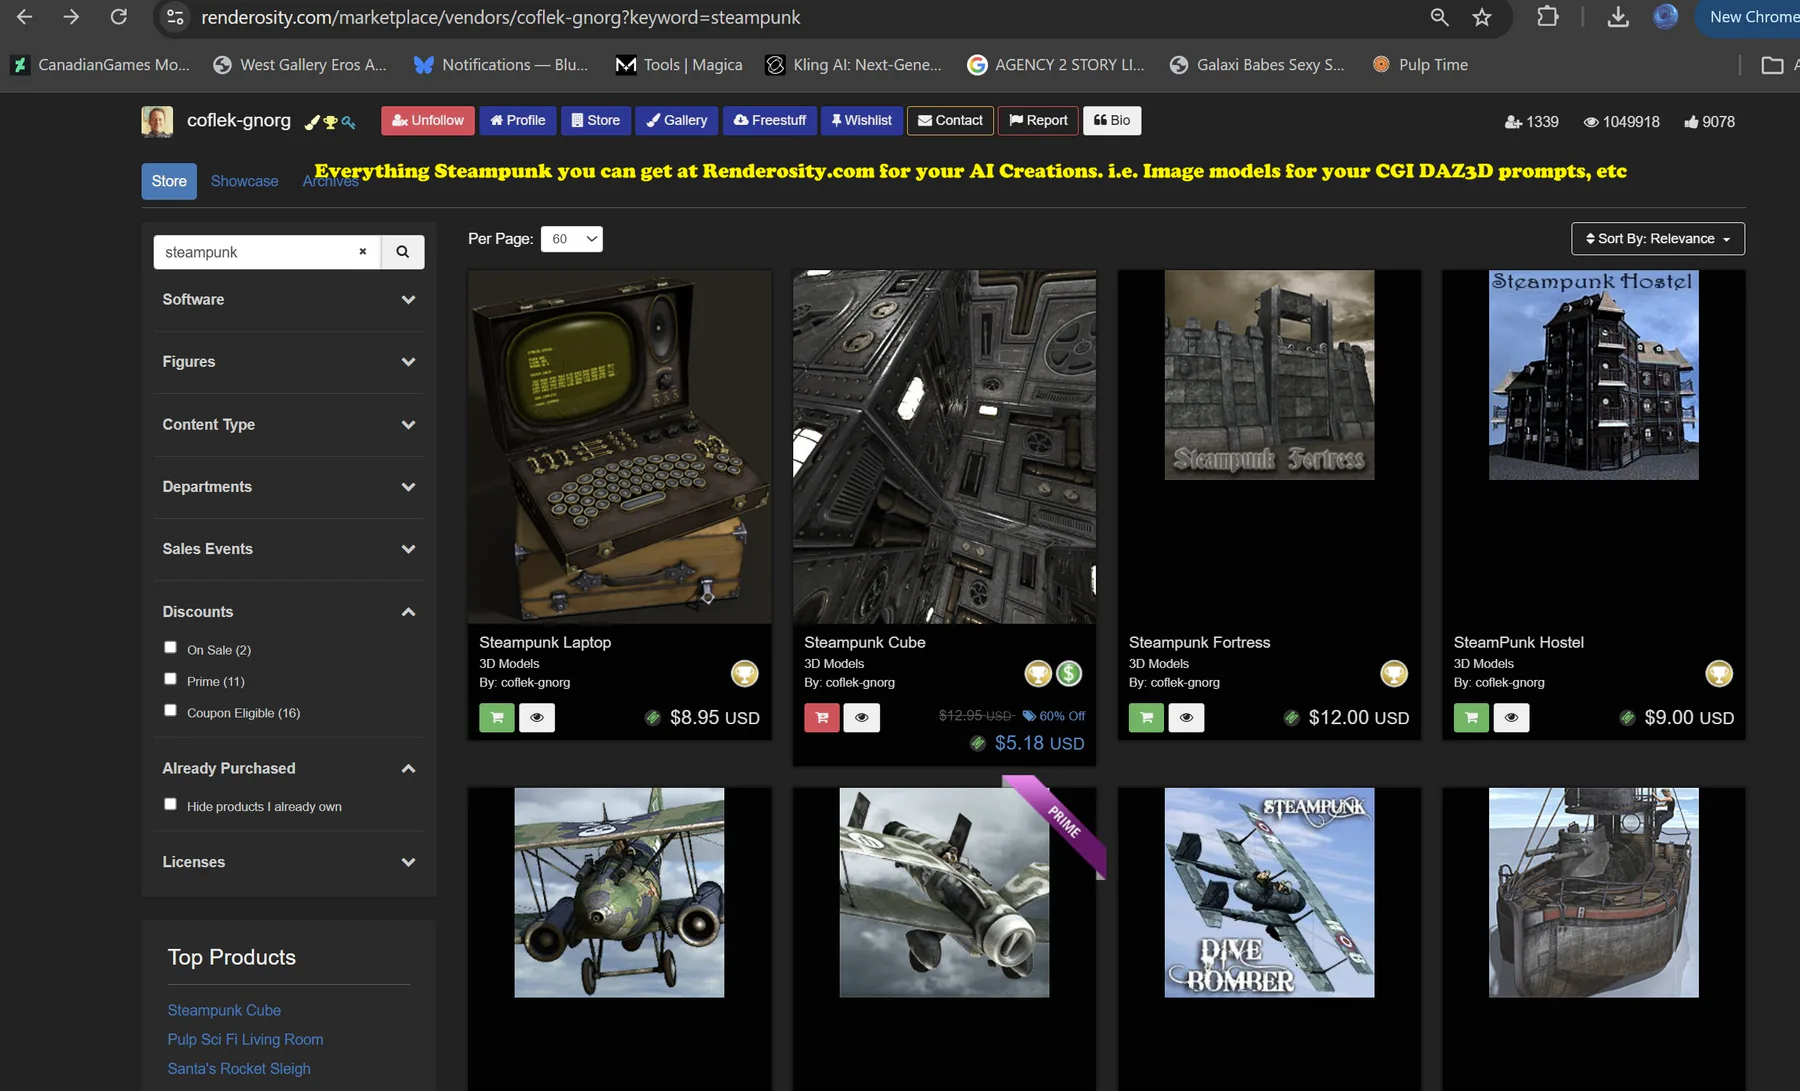This screenshot has width=1800, height=1091.
Task: Expand the Figures filter section
Action: click(288, 362)
